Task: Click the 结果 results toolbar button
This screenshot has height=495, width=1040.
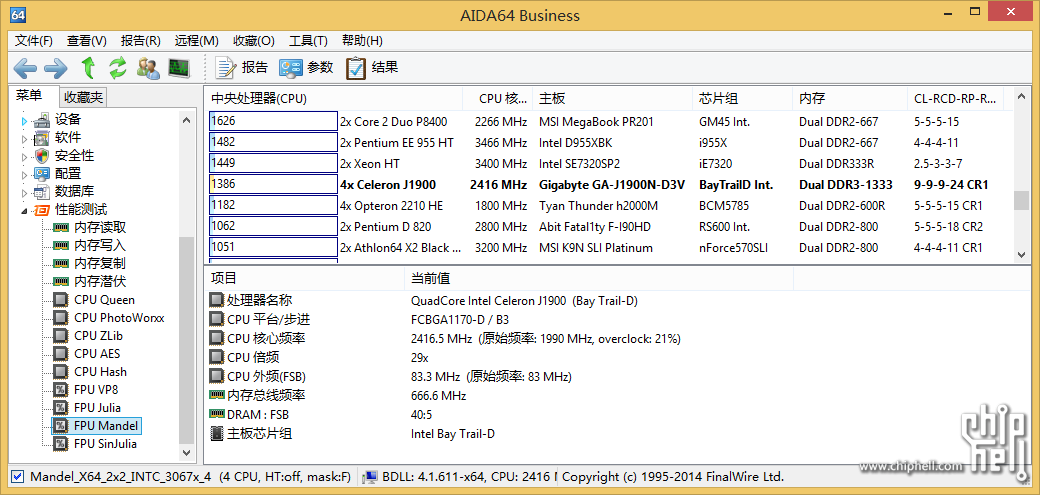Action: click(x=371, y=67)
